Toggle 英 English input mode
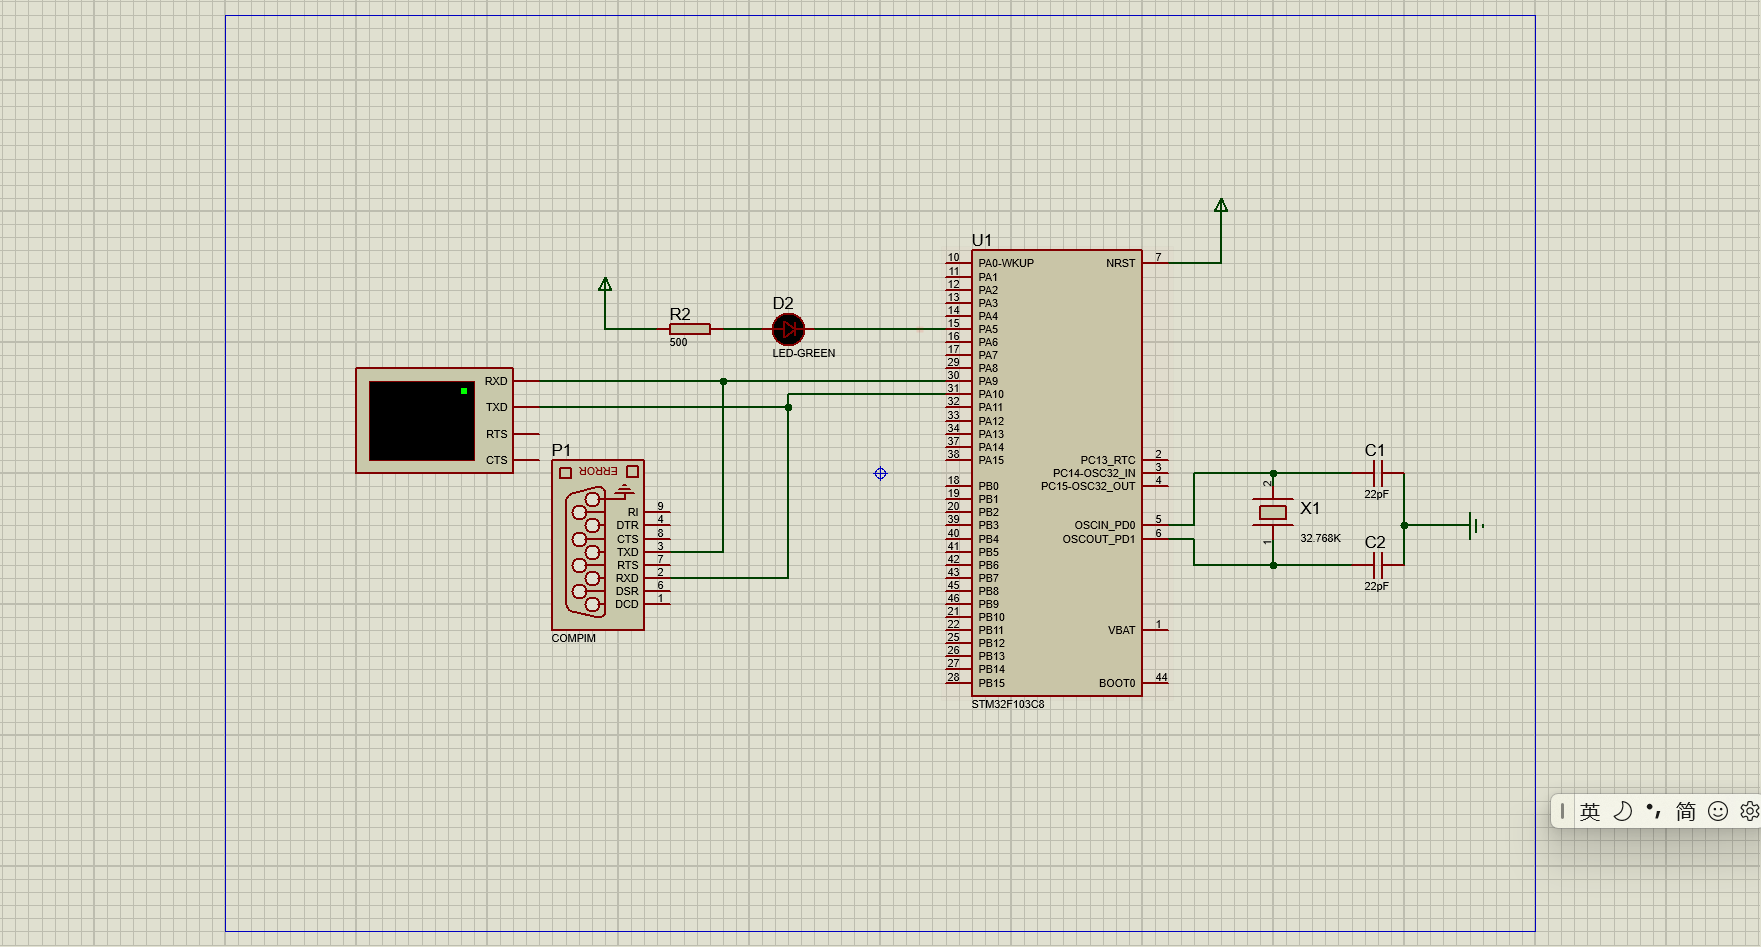This screenshot has width=1761, height=947. click(x=1590, y=812)
